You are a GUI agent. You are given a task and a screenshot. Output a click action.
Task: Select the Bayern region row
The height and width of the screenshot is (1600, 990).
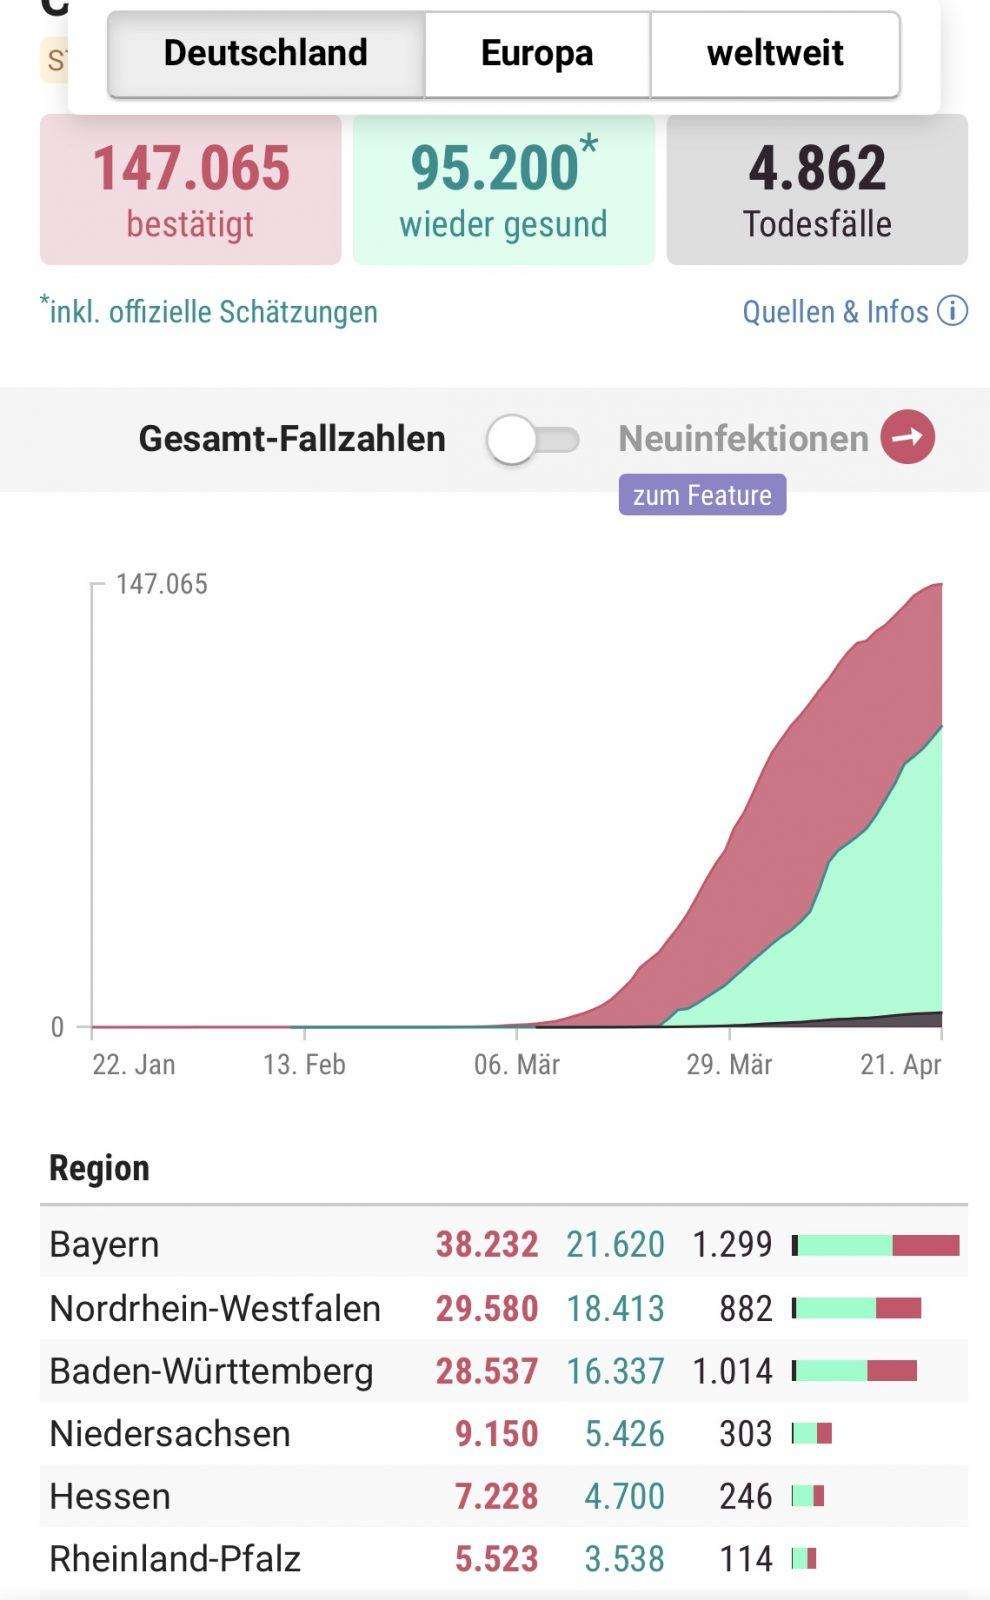coord(504,1245)
